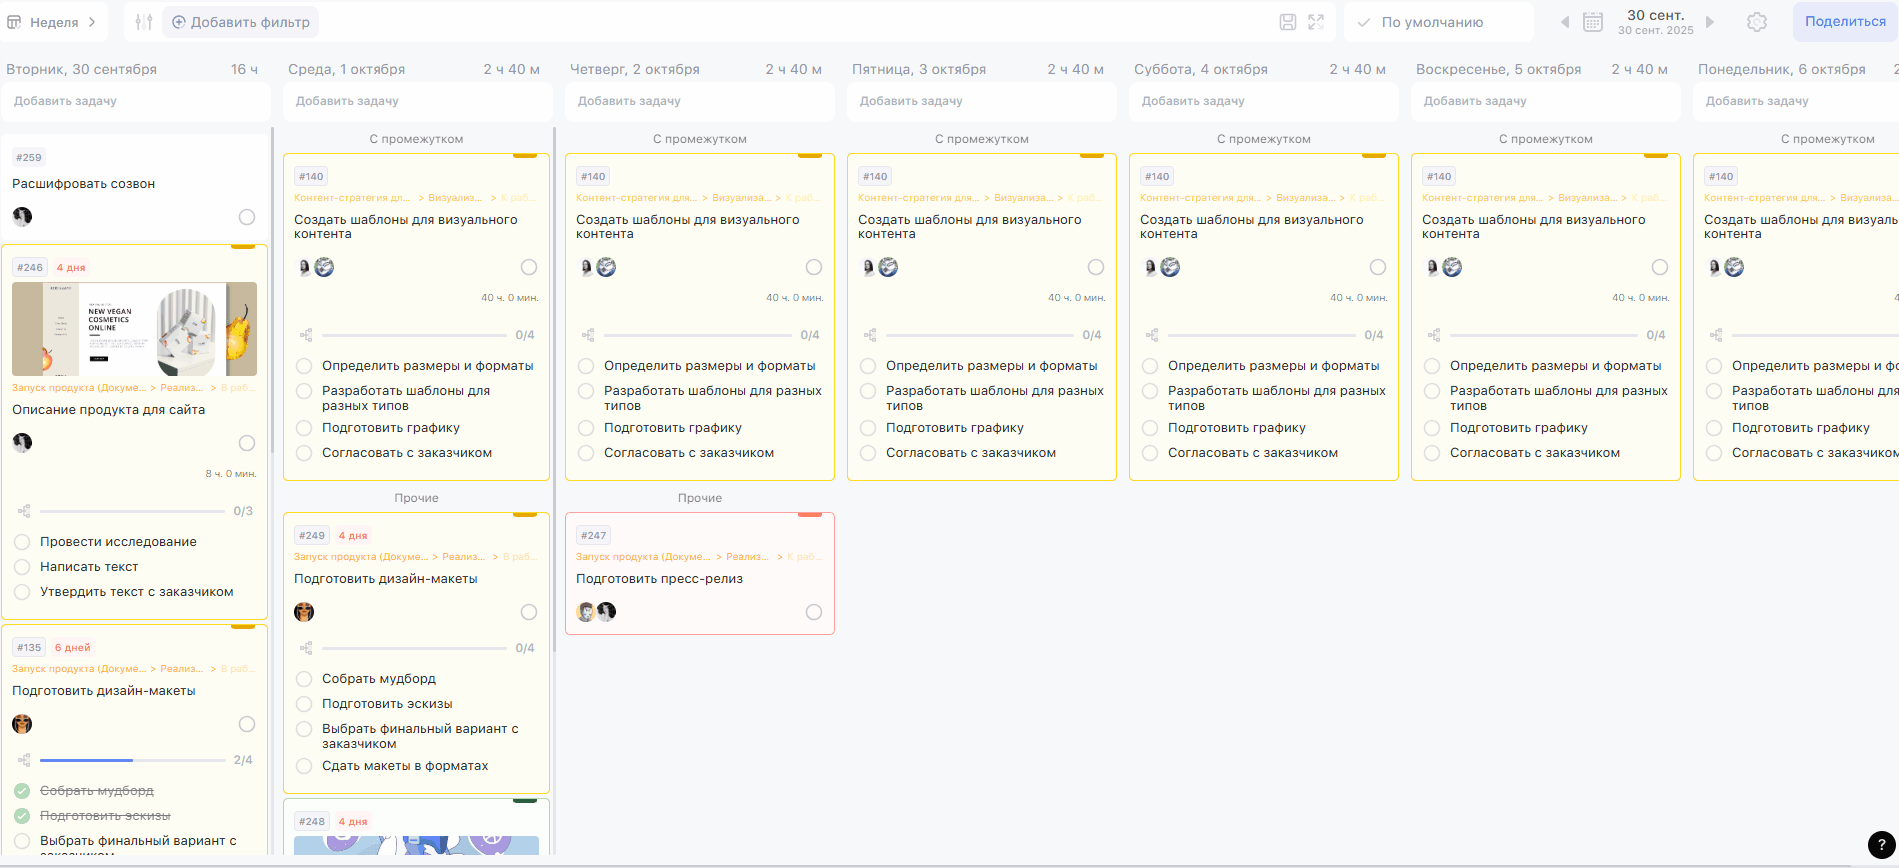The height and width of the screenshot is (868, 1899).
Task: Collapse the 'Прочие' group on Wednesday
Action: [x=416, y=498]
